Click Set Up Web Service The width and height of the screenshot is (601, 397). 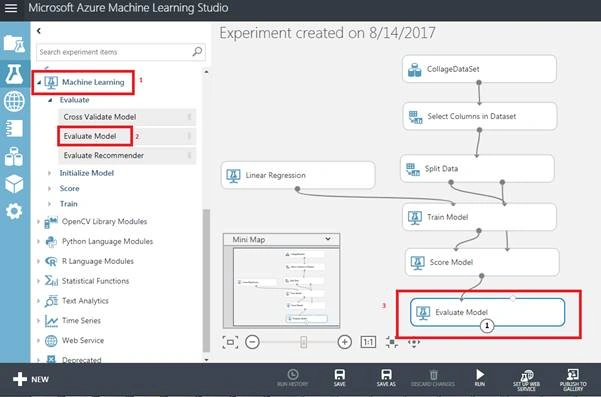[x=527, y=380]
